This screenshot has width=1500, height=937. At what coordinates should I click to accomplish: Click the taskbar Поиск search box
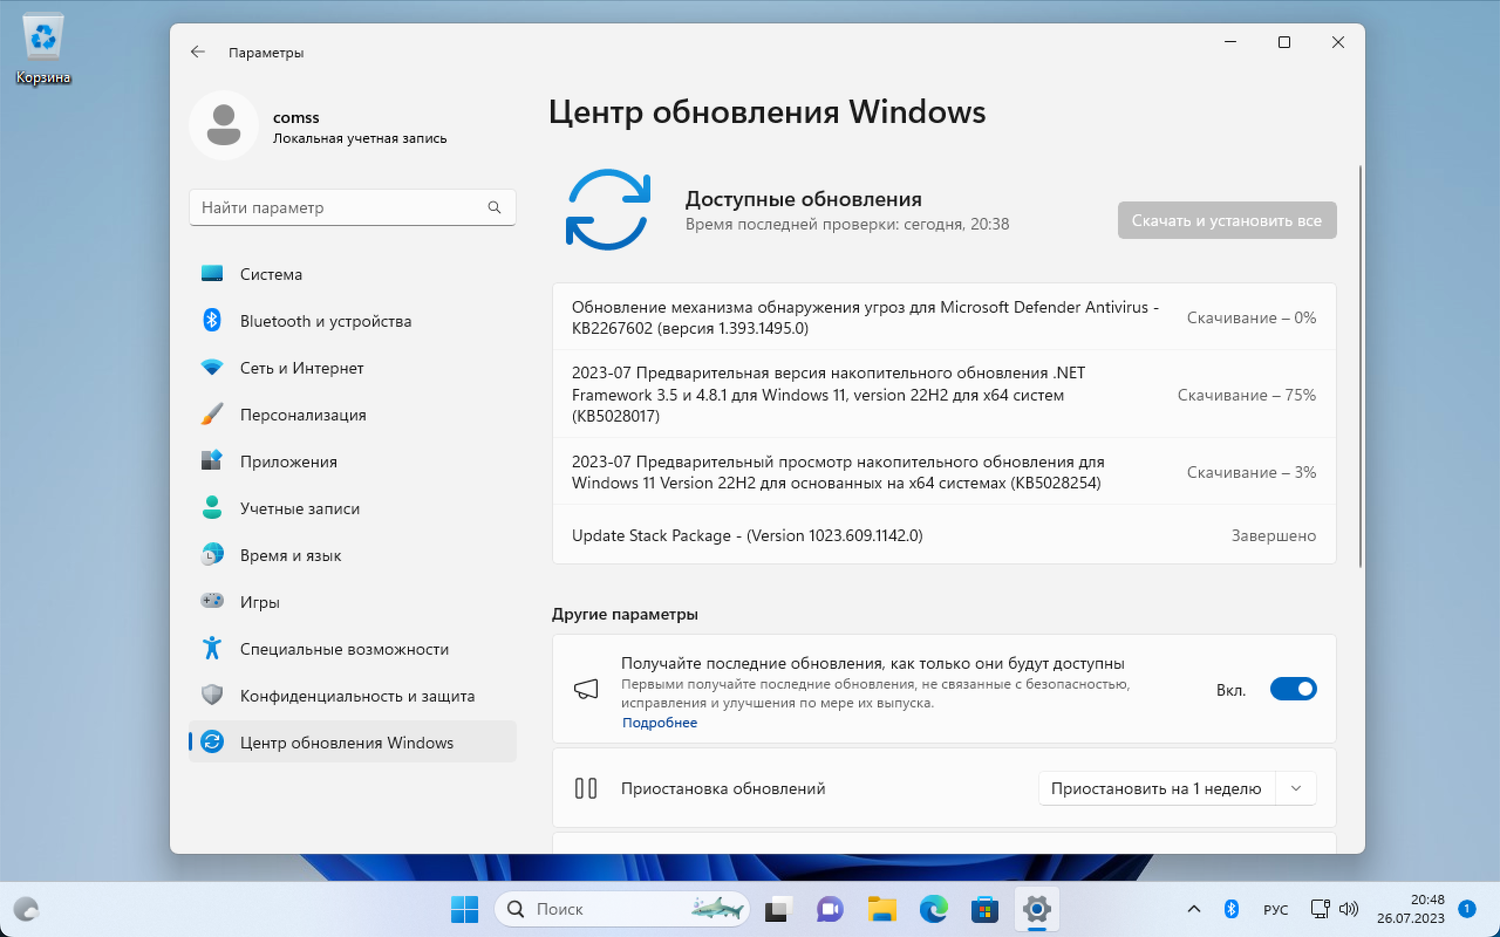[x=622, y=909]
